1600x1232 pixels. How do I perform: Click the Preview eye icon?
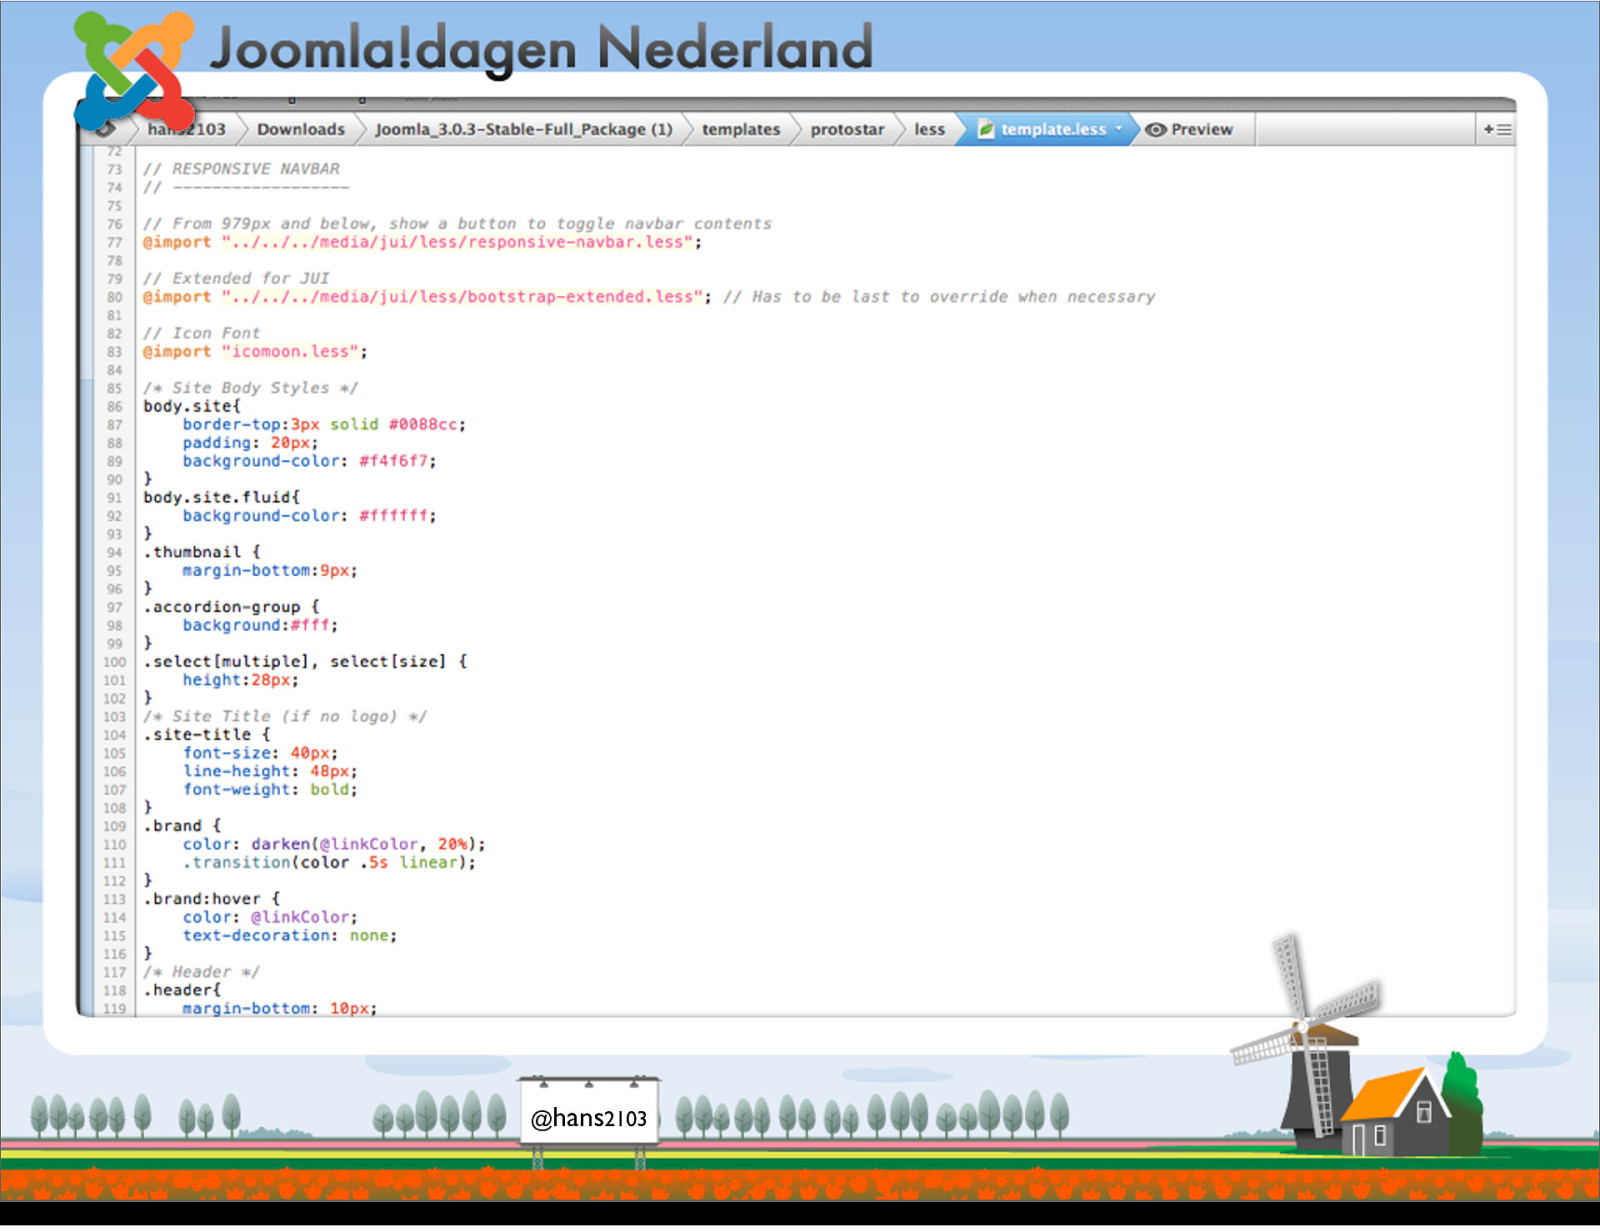pyautogui.click(x=1156, y=130)
